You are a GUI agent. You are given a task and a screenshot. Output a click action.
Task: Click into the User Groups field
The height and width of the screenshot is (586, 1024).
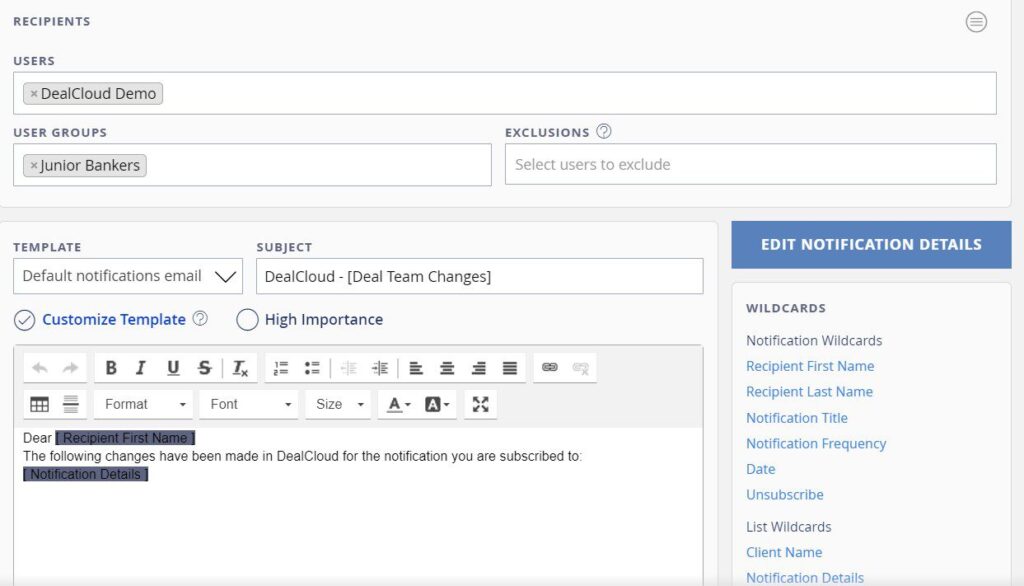(x=252, y=165)
